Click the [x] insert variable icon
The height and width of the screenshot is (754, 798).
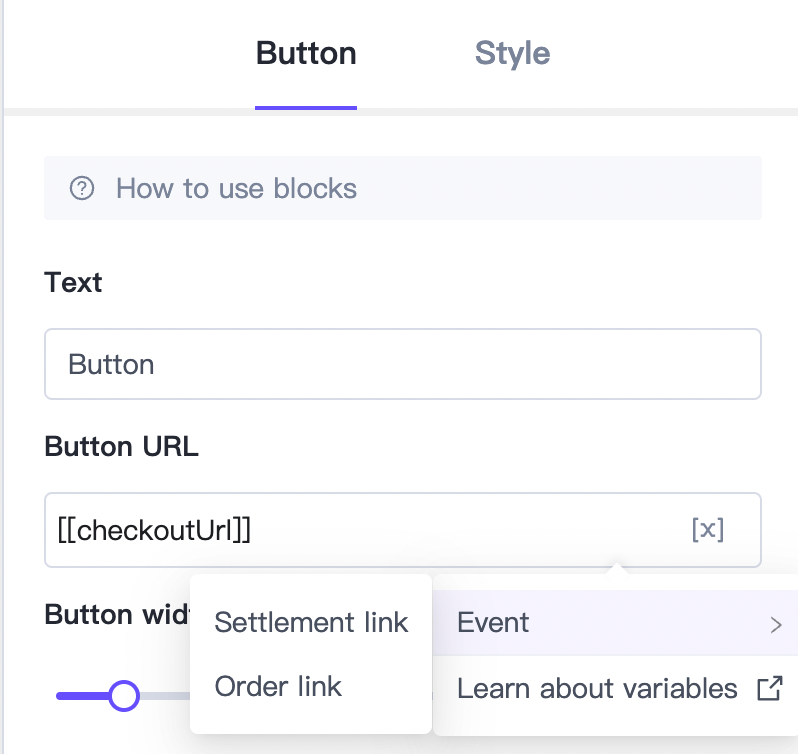708,530
